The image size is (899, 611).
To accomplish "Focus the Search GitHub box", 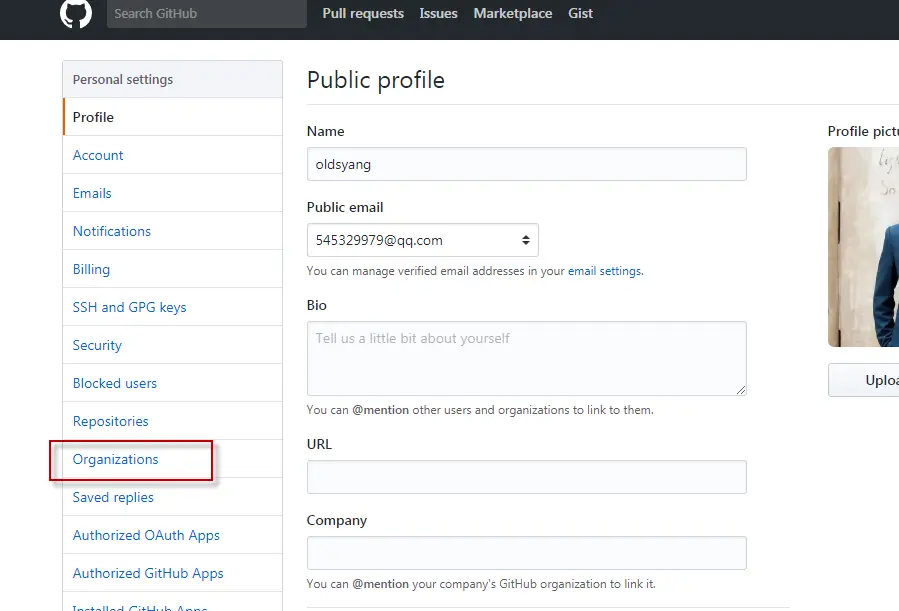I will click(x=206, y=14).
